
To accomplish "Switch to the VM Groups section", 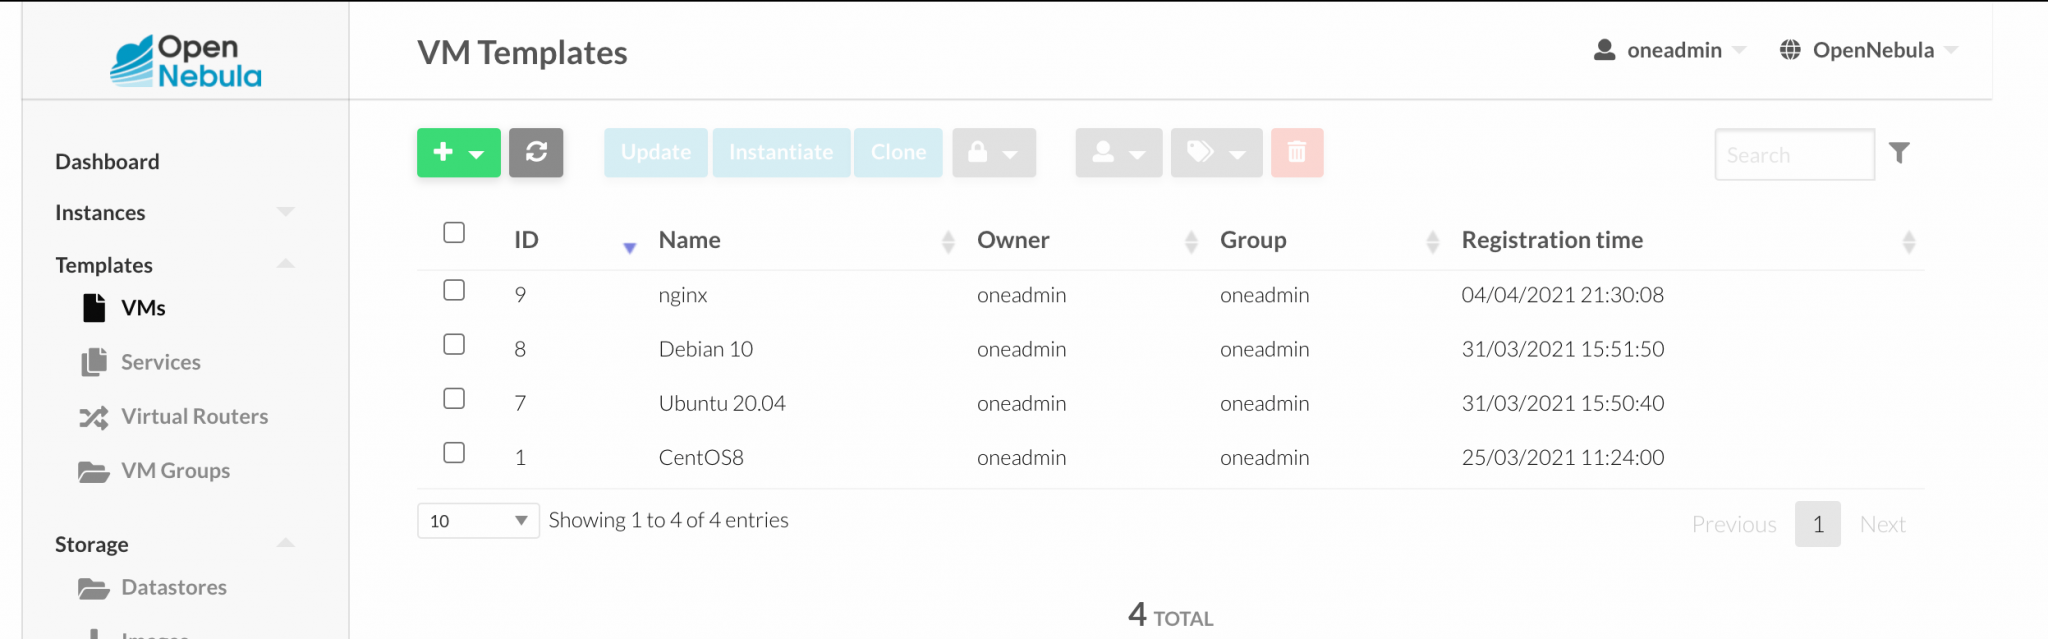I will 175,470.
